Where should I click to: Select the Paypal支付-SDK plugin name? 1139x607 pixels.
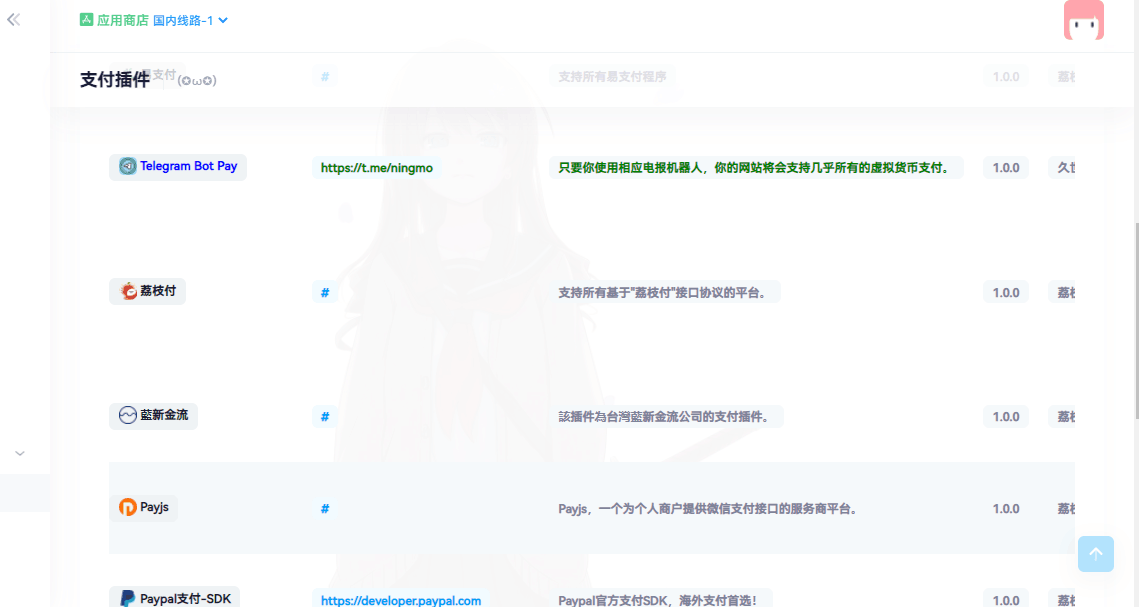pyautogui.click(x=185, y=599)
